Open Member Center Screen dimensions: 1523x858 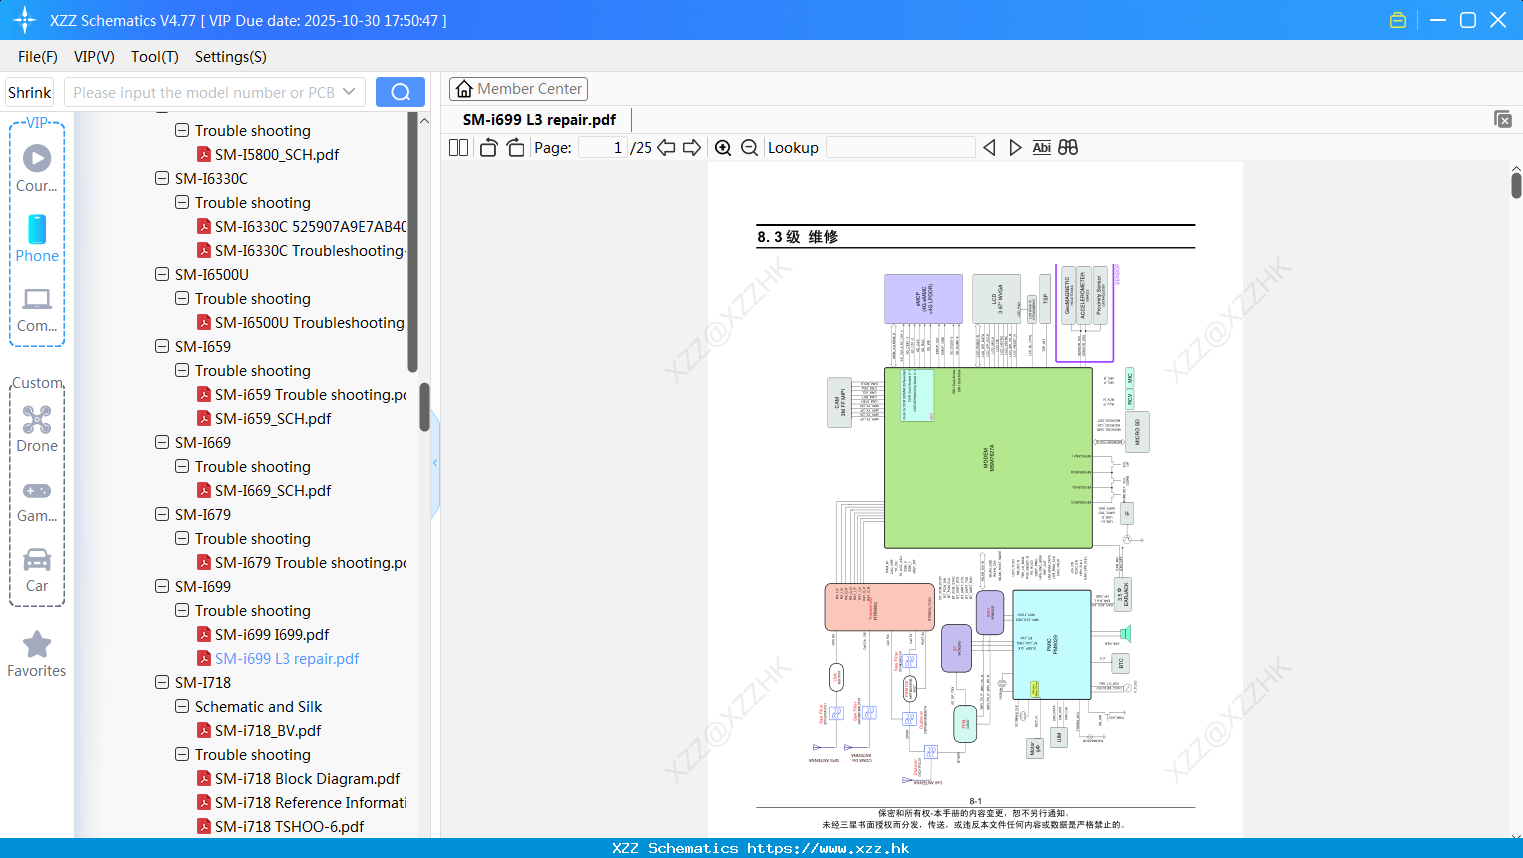tap(518, 89)
